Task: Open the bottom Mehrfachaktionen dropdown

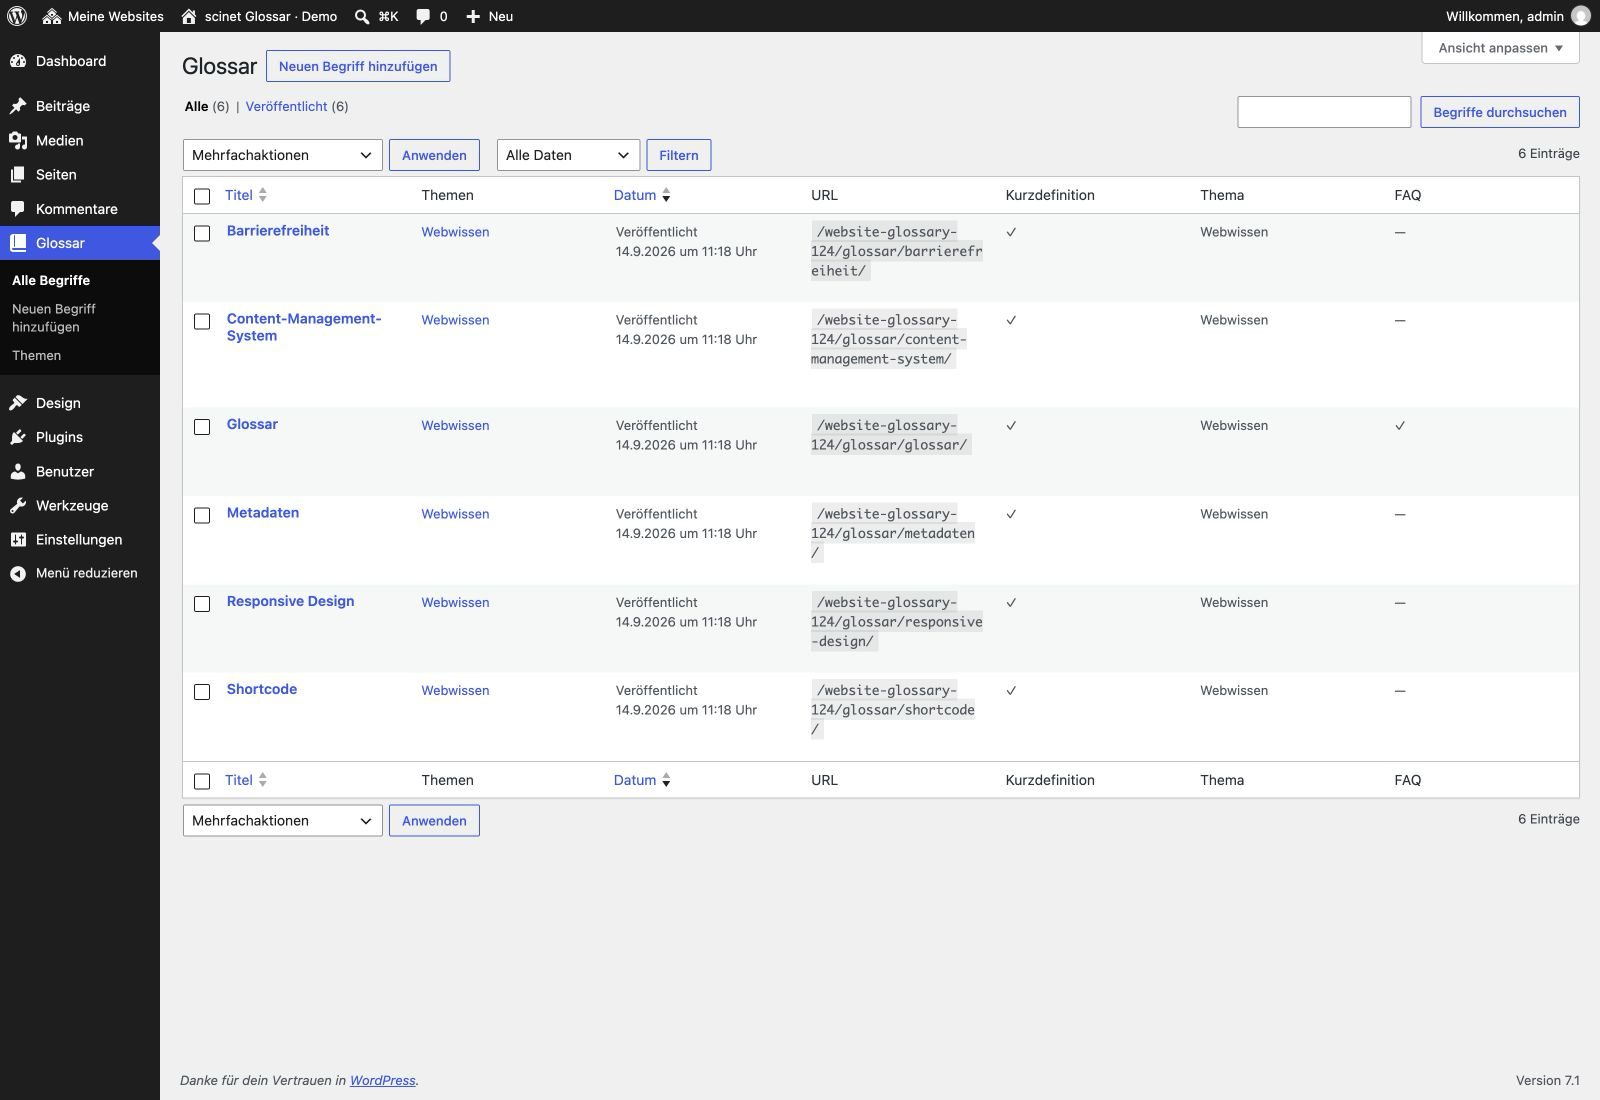Action: click(282, 821)
